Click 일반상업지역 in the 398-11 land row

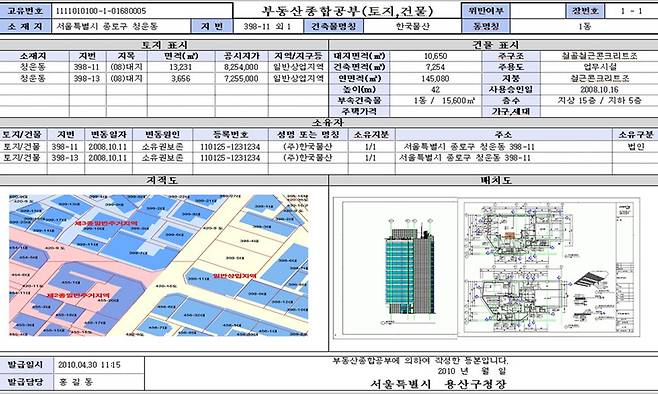[x=298, y=67]
